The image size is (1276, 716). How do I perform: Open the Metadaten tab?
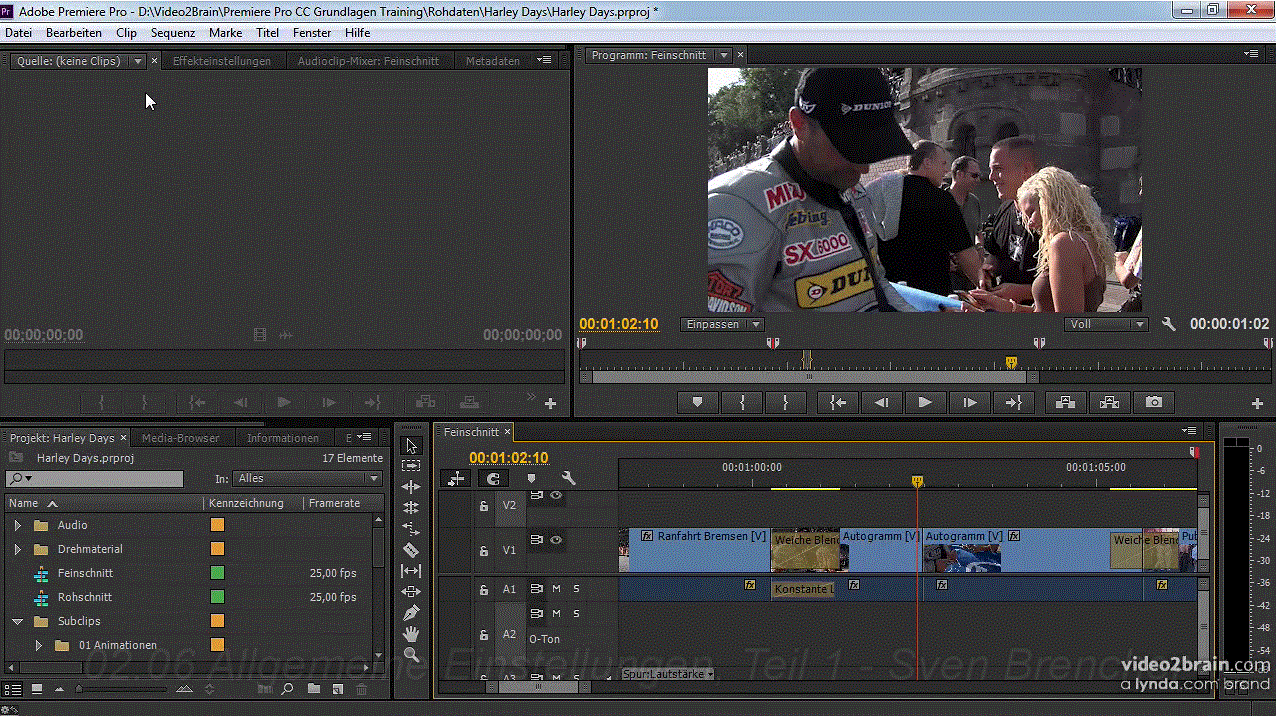[x=493, y=61]
